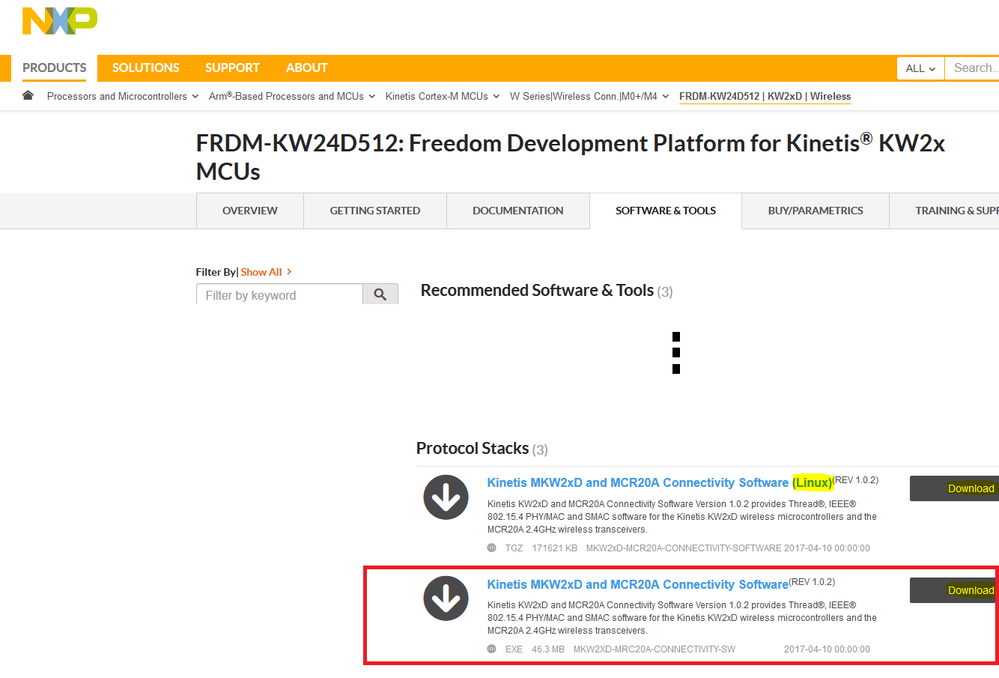The width and height of the screenshot is (999, 678).
Task: Open the PRODUCTS menu
Action: pyautogui.click(x=54, y=68)
